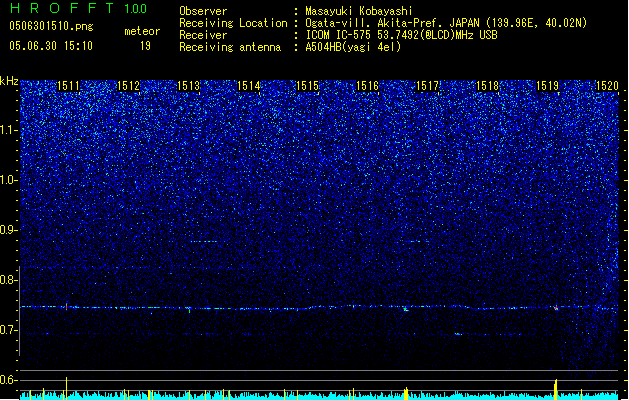The image size is (629, 400).
Task: Click the meteor echo below the 1517 marker
Action: click(x=406, y=309)
